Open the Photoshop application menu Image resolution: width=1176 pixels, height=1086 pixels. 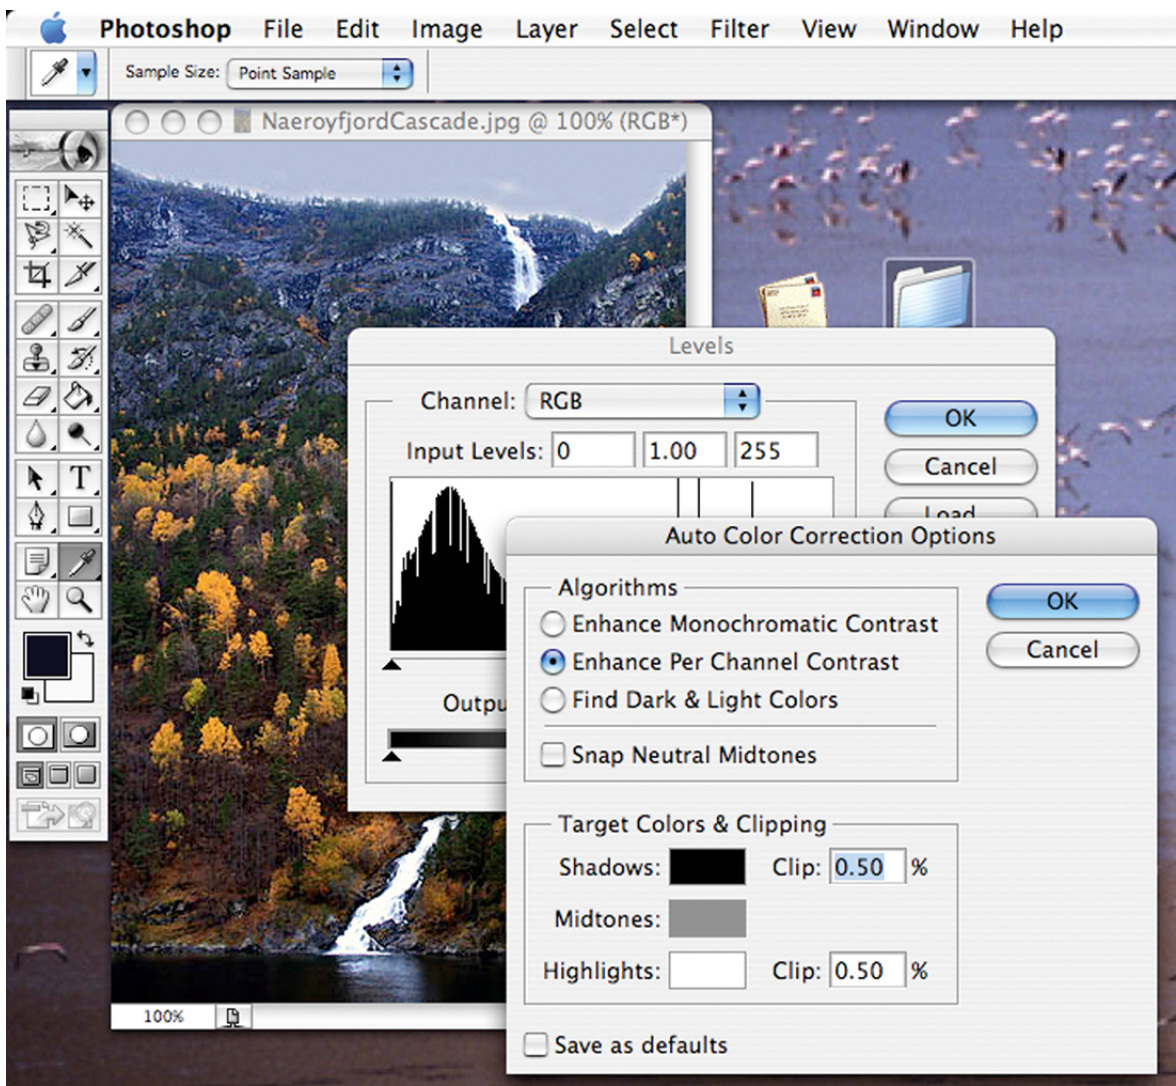click(x=165, y=28)
